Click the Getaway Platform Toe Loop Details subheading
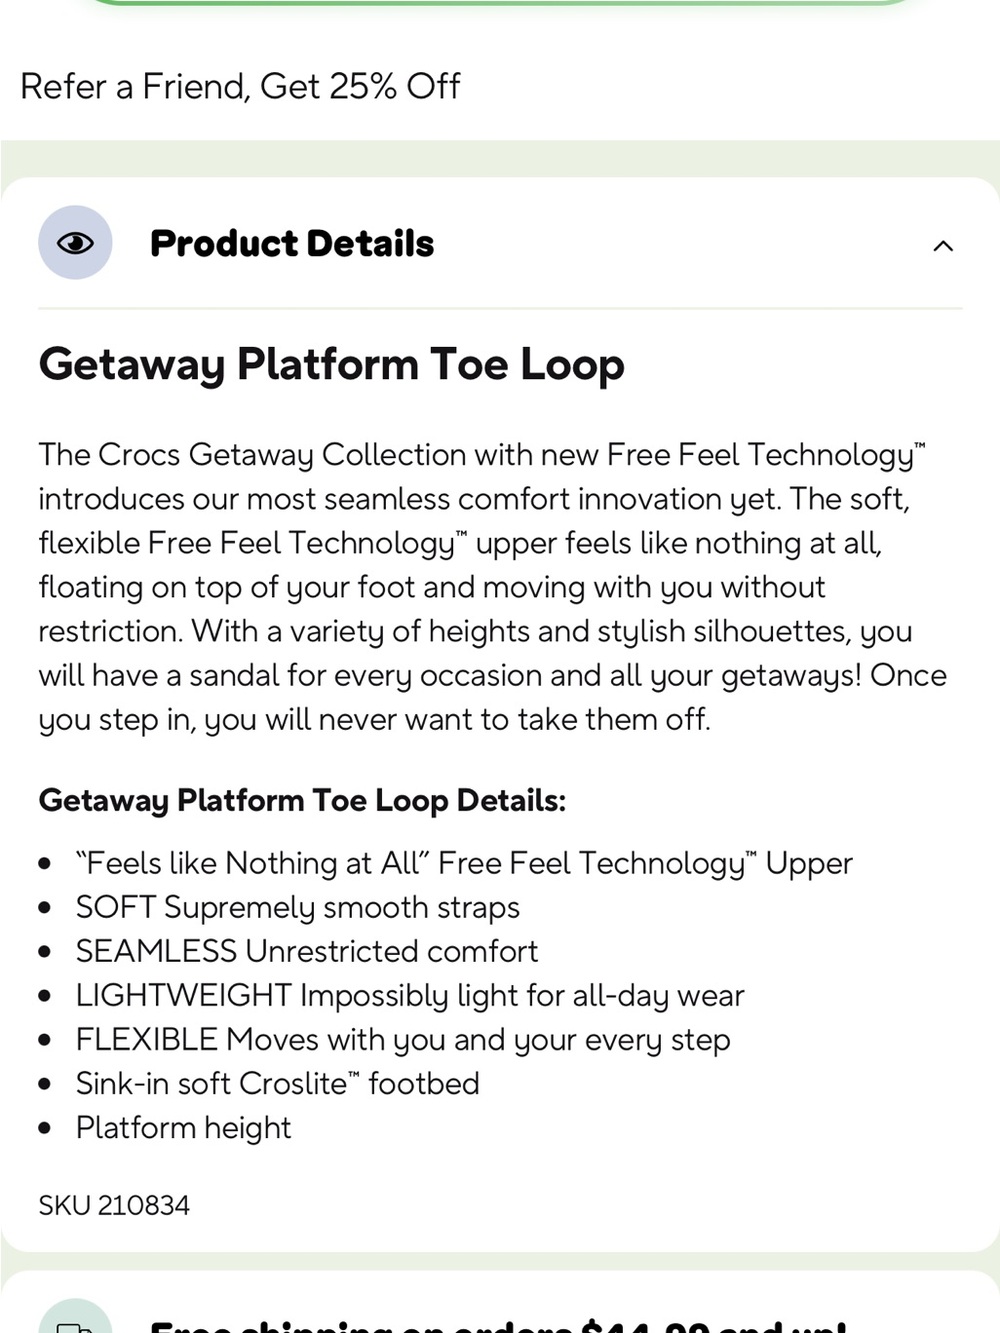Image resolution: width=1000 pixels, height=1333 pixels. (x=302, y=801)
